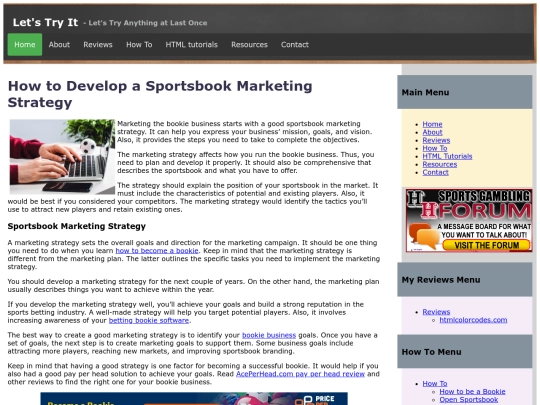The height and width of the screenshot is (405, 540).
Task: Open Contact in top navigation bar
Action: (295, 44)
